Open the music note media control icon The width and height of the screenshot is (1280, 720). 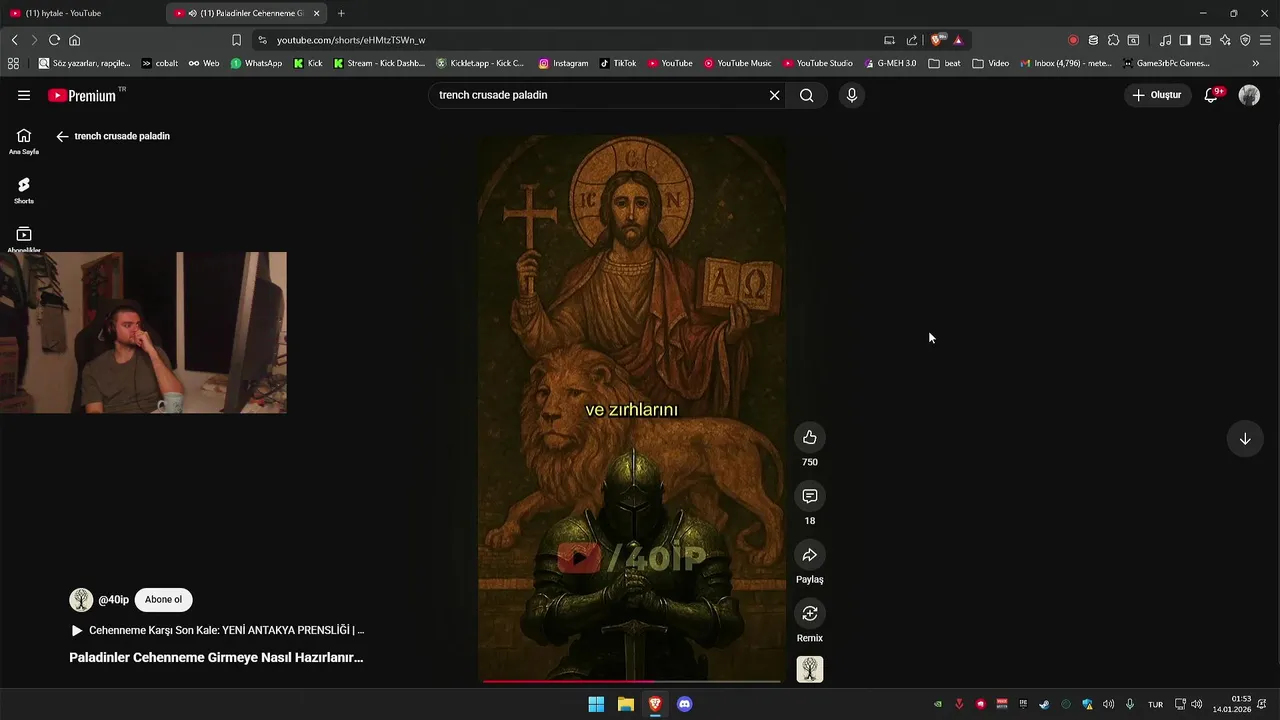coord(1165,40)
